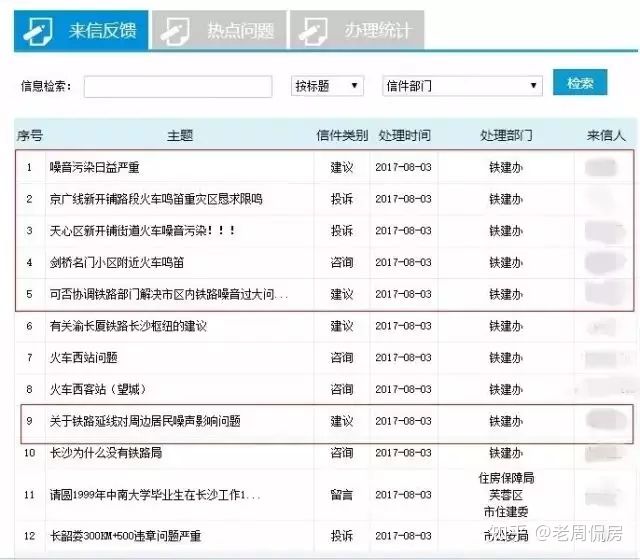Viewport: 640px width, 560px height.
Task: Open letter 长沙为什么没有铁路局
Action: pyautogui.click(x=106, y=453)
